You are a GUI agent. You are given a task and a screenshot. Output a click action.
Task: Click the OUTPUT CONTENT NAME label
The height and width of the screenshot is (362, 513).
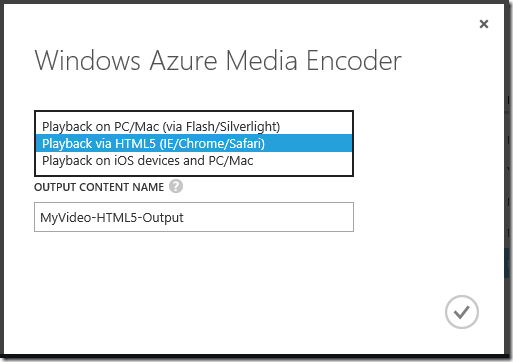99,187
